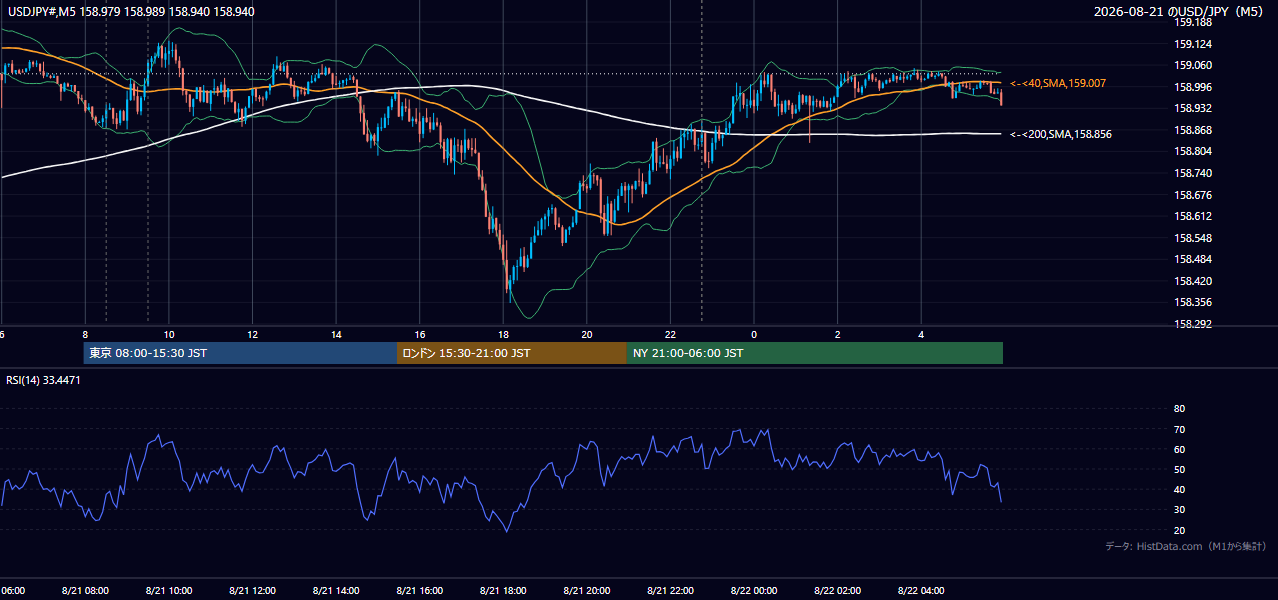Image resolution: width=1278 pixels, height=600 pixels.
Task: Click bottom timeline label 8/21 16:00
Action: pyautogui.click(x=420, y=591)
